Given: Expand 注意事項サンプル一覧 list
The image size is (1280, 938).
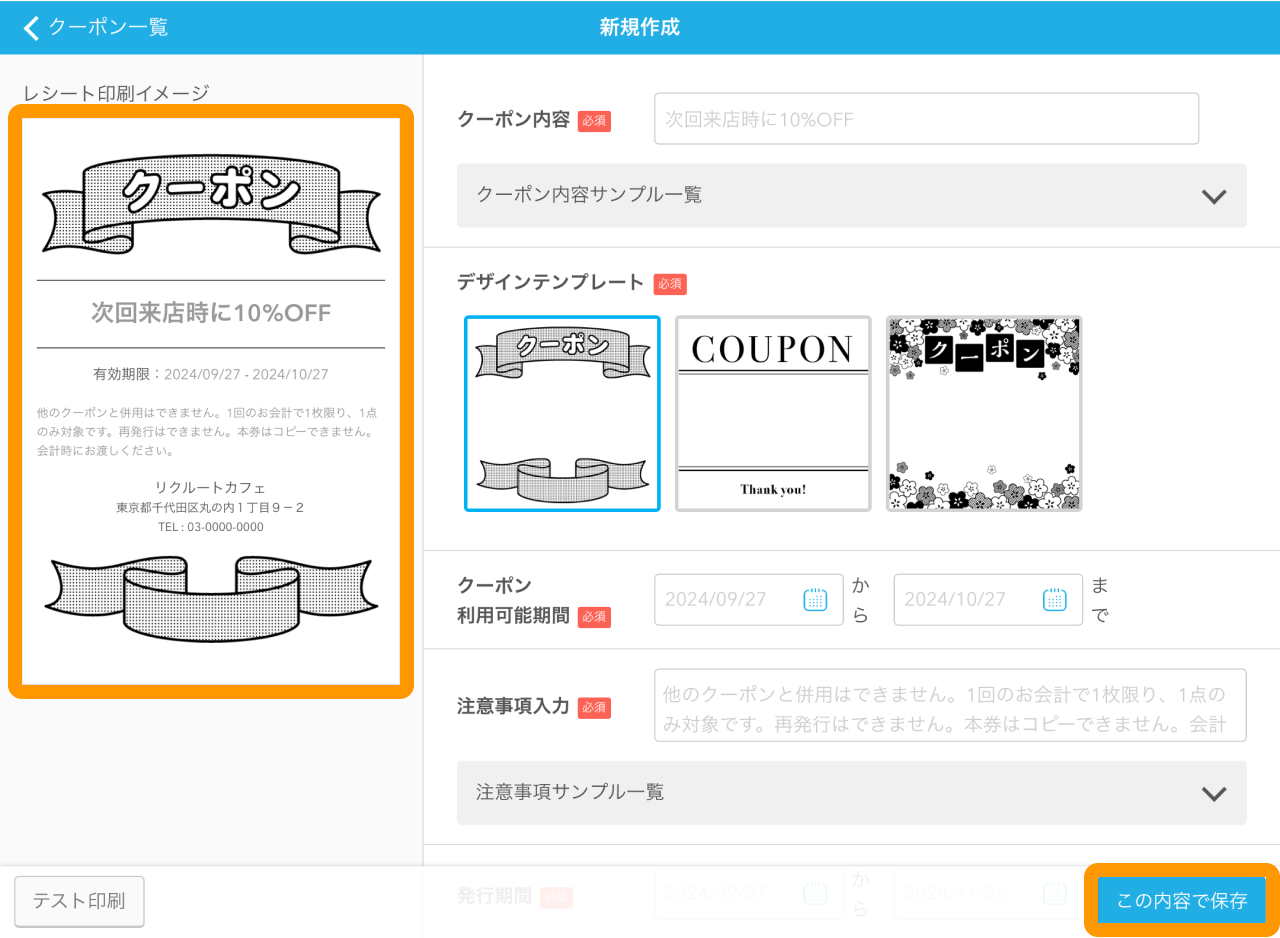Looking at the screenshot, I should coord(851,792).
